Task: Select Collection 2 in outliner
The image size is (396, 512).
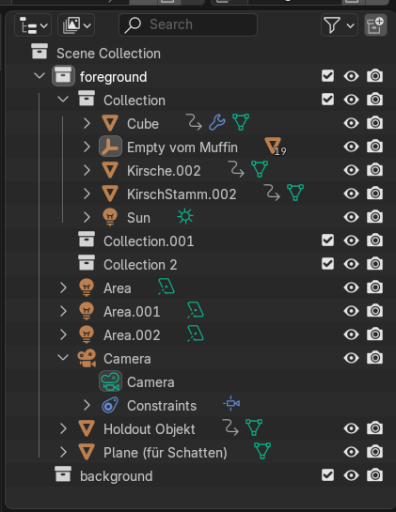Action: 140,264
